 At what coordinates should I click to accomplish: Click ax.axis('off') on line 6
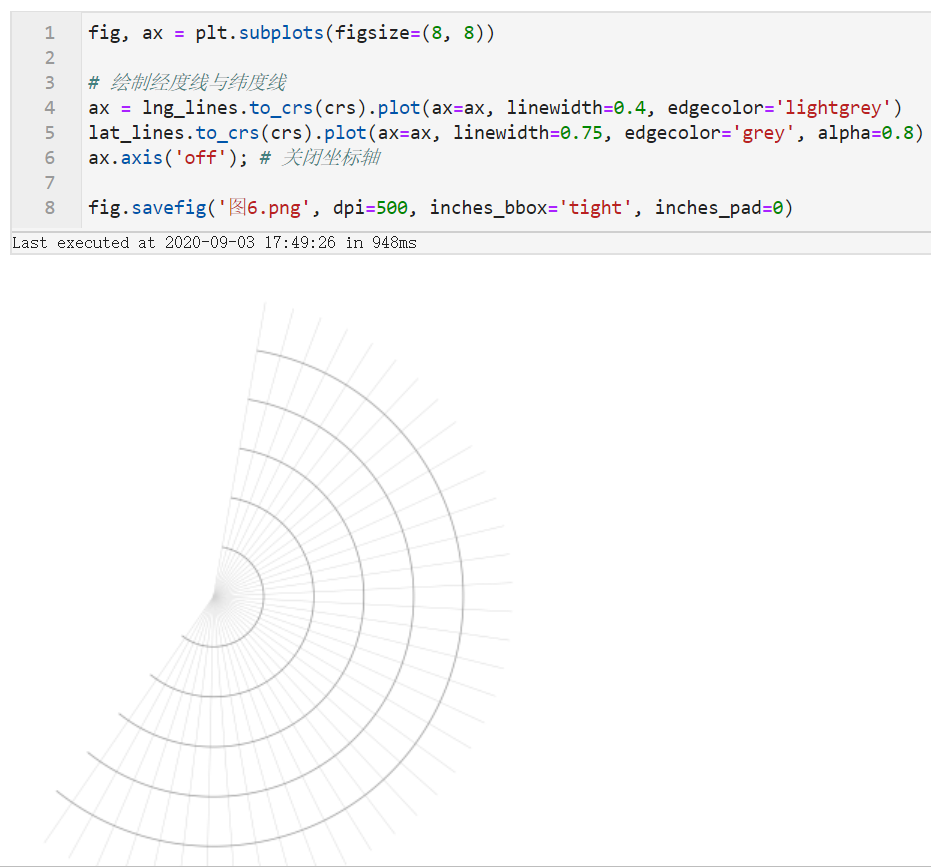tap(163, 157)
